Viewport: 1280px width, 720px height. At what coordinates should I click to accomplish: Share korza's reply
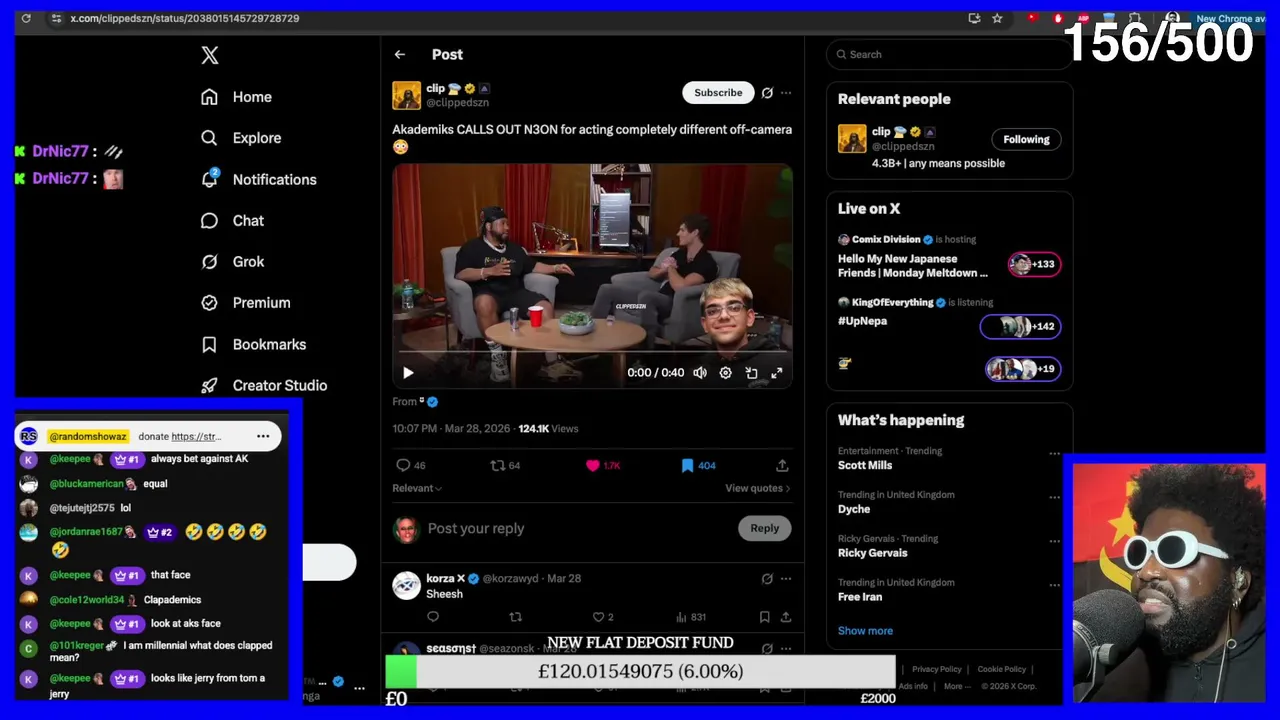786,617
